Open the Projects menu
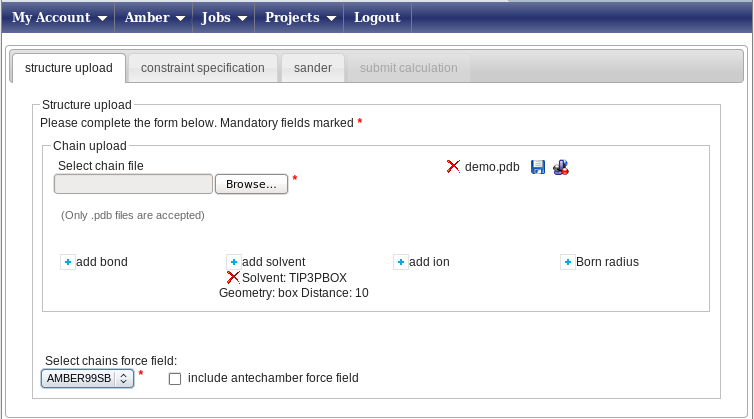The image size is (754, 419). tap(300, 17)
